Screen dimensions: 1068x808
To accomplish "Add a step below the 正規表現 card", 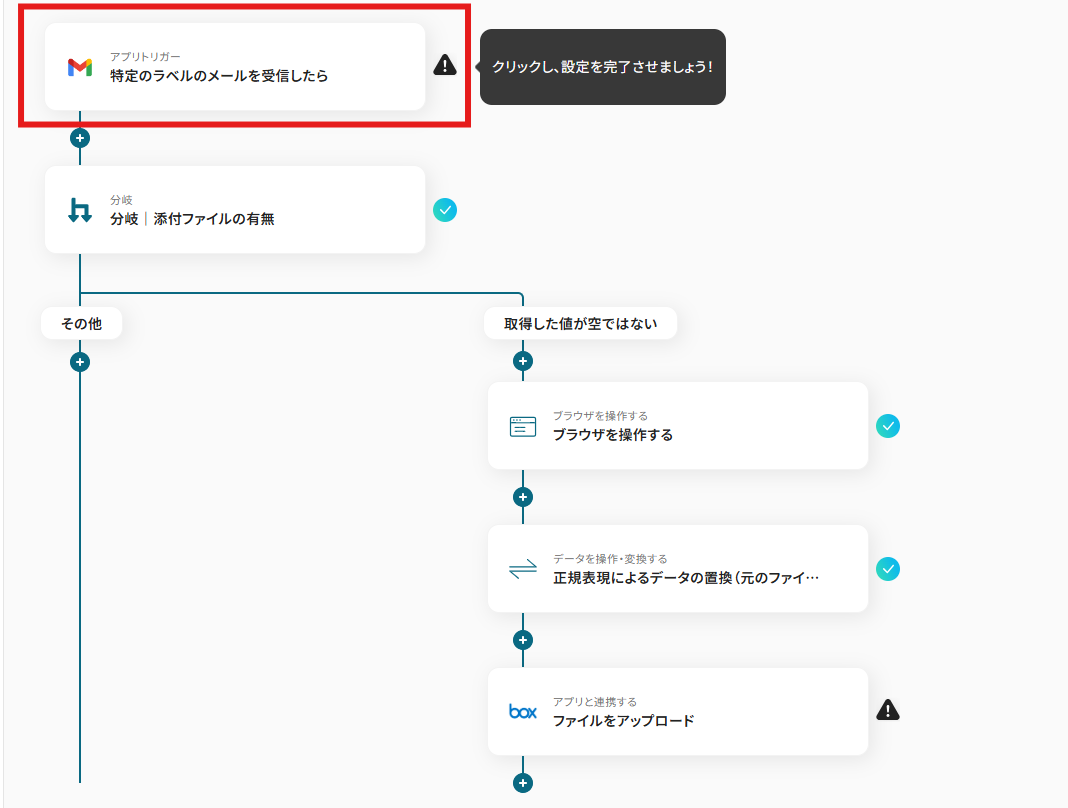I will (x=522, y=640).
